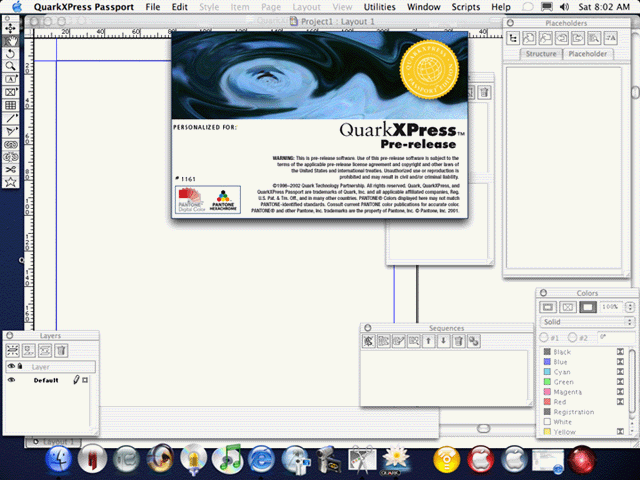
Task: Open the File menu
Action: (153, 7)
